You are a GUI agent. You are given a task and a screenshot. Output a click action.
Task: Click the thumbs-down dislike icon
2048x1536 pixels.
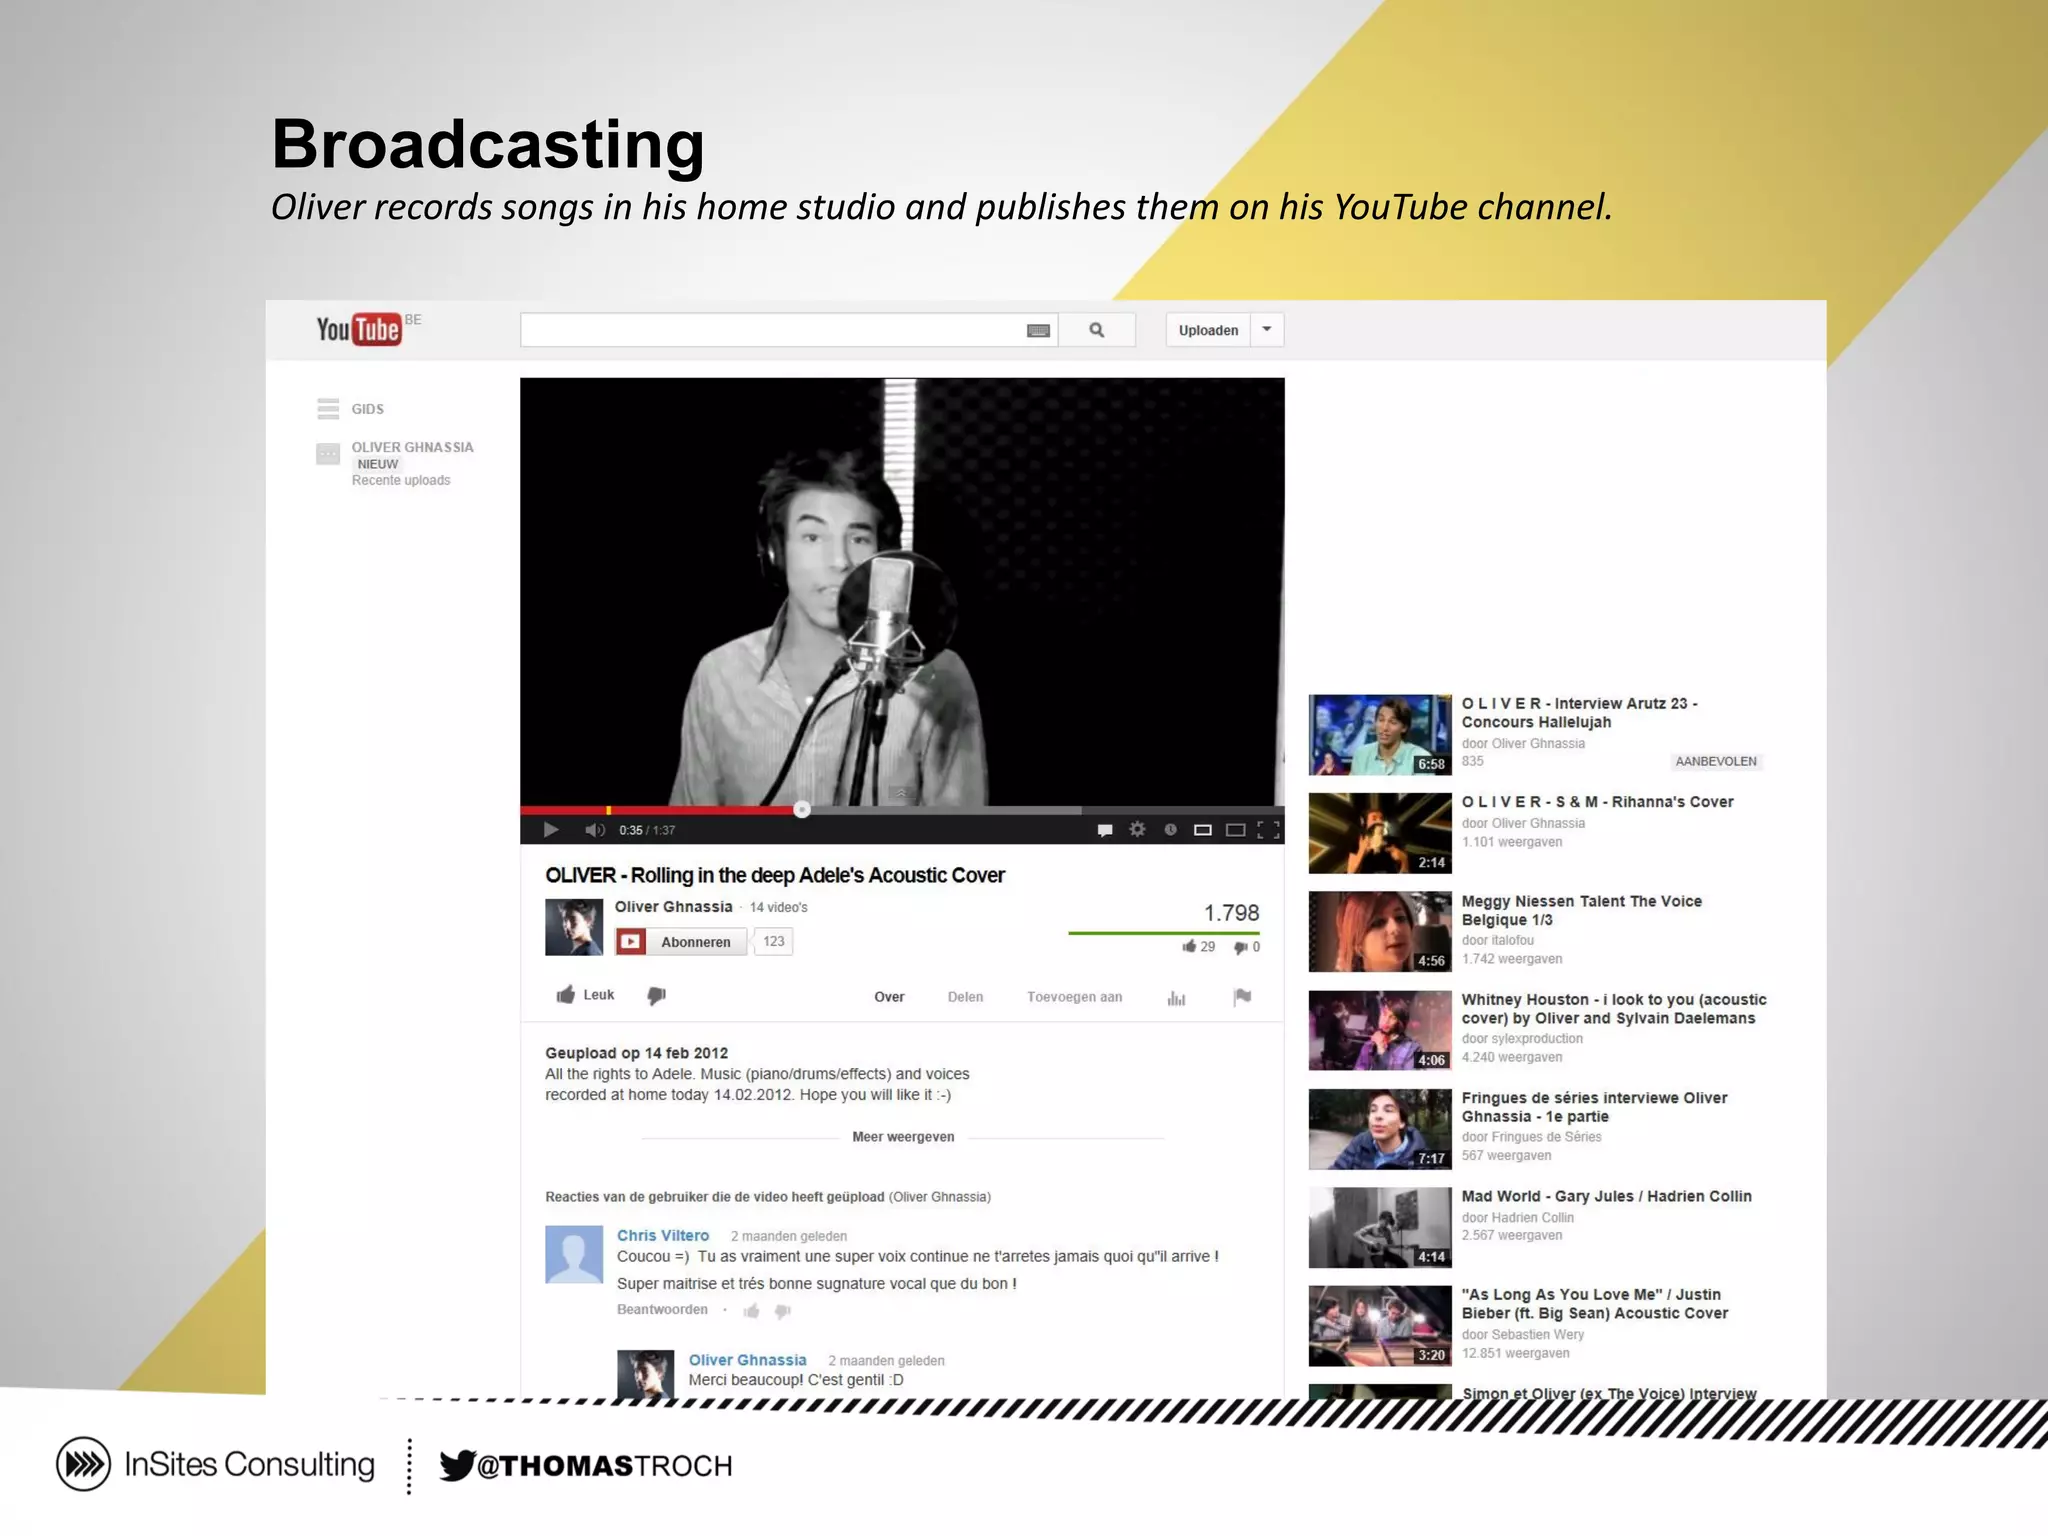click(x=656, y=996)
